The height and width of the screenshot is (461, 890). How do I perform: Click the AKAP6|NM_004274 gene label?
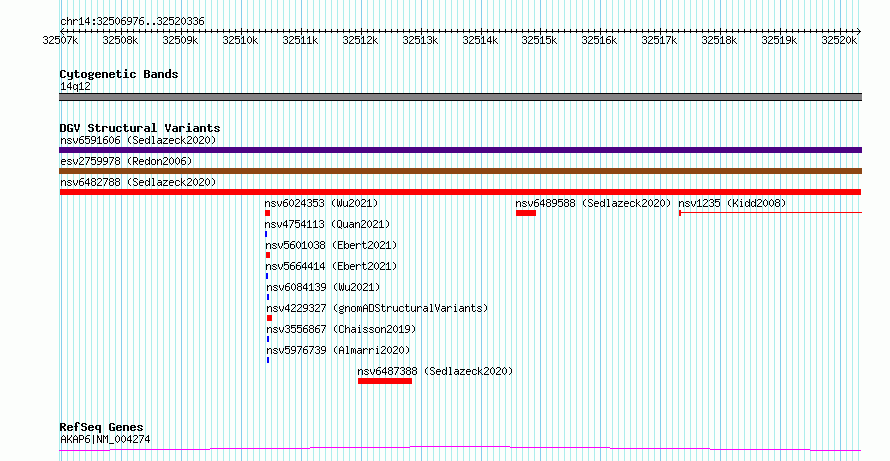105,439
